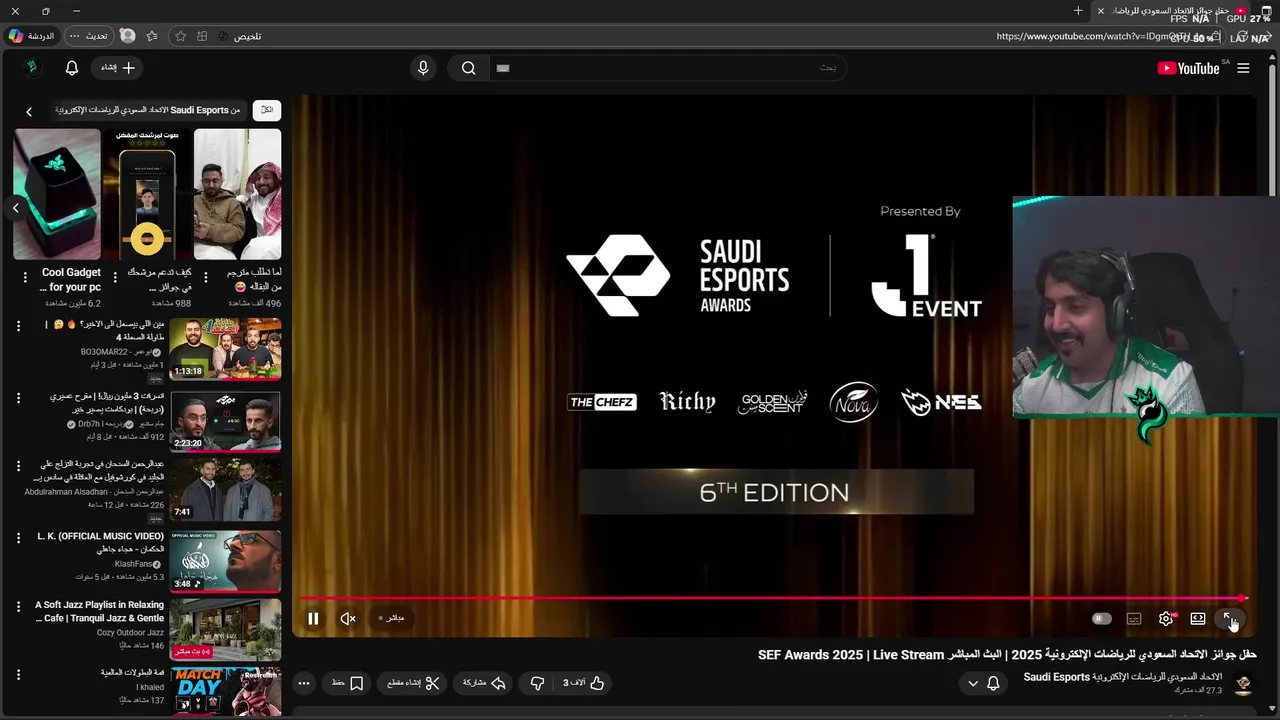1280x720 pixels.
Task: Open more actions below the video
Action: pos(304,683)
